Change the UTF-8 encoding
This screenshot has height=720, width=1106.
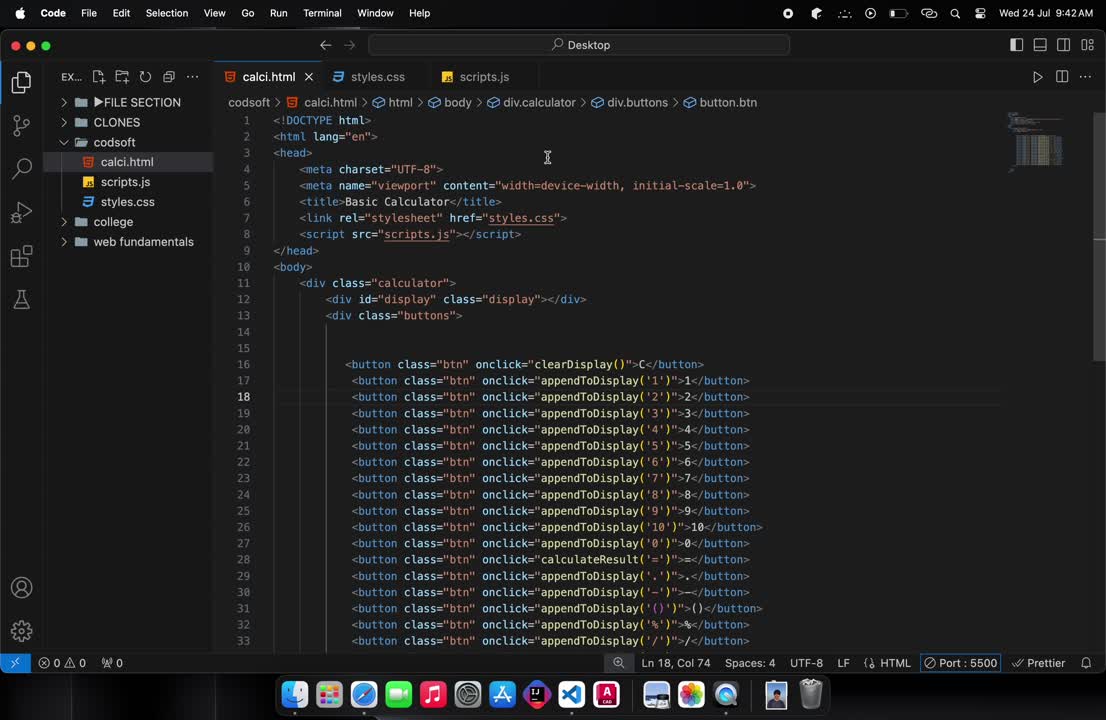[x=806, y=663]
